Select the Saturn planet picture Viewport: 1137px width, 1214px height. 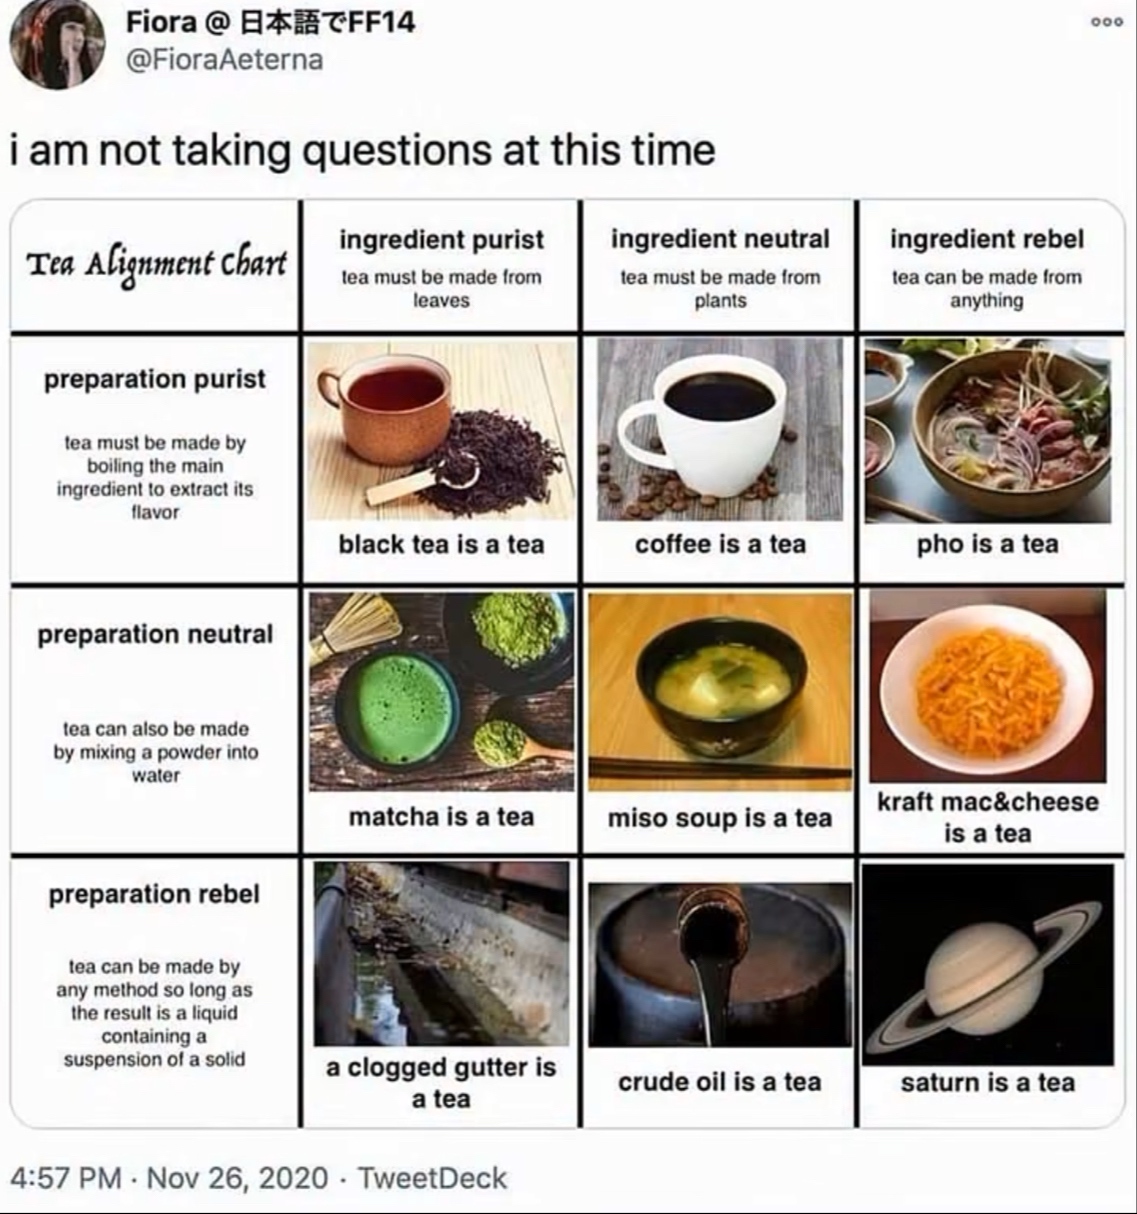pos(988,964)
